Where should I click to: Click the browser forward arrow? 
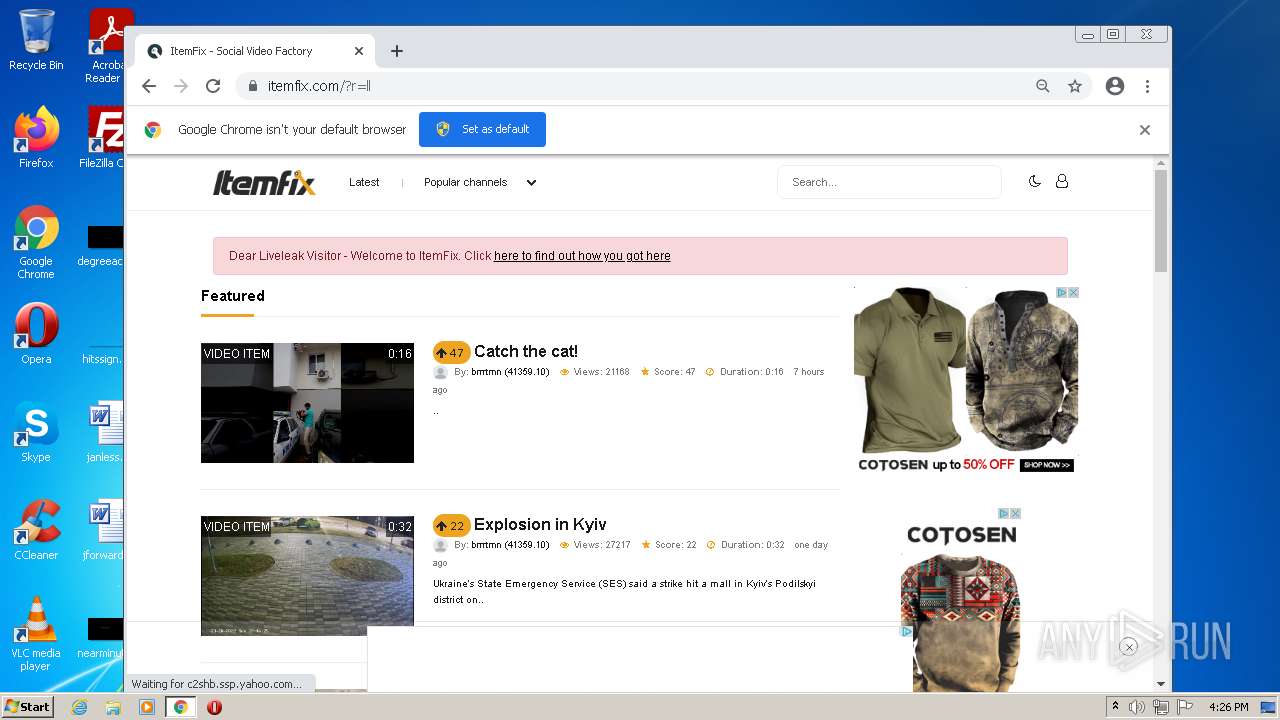[x=181, y=86]
